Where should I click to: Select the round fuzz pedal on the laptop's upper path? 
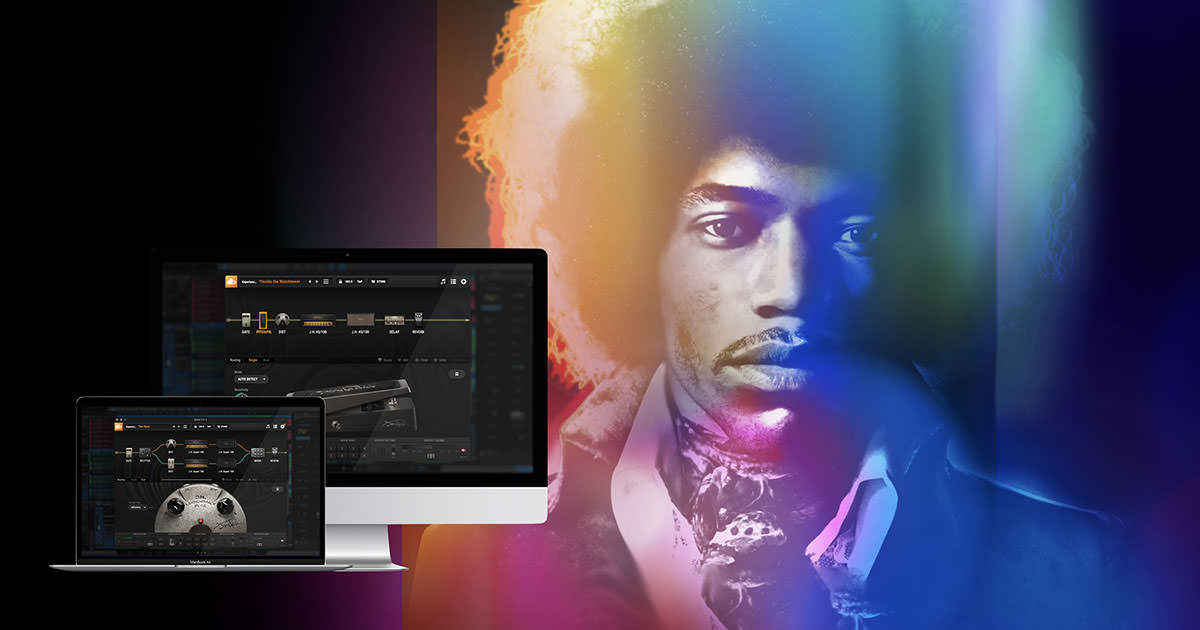click(171, 444)
